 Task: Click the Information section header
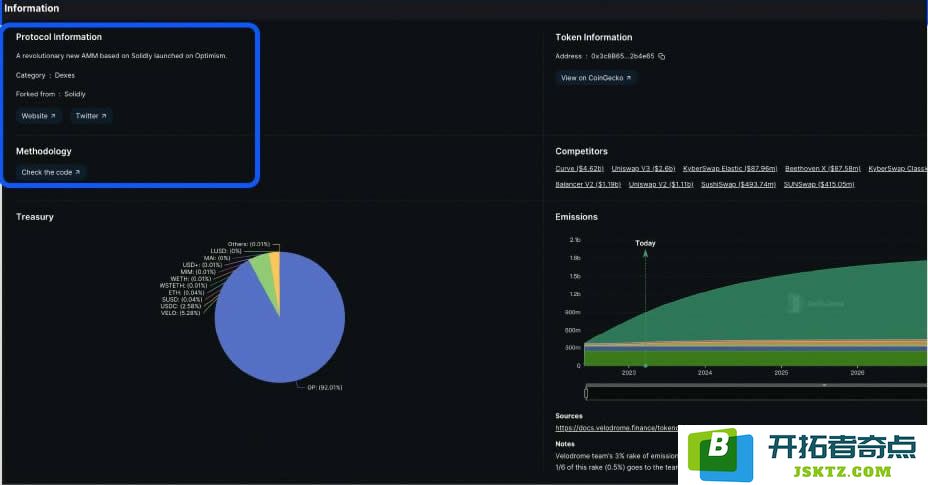click(31, 8)
